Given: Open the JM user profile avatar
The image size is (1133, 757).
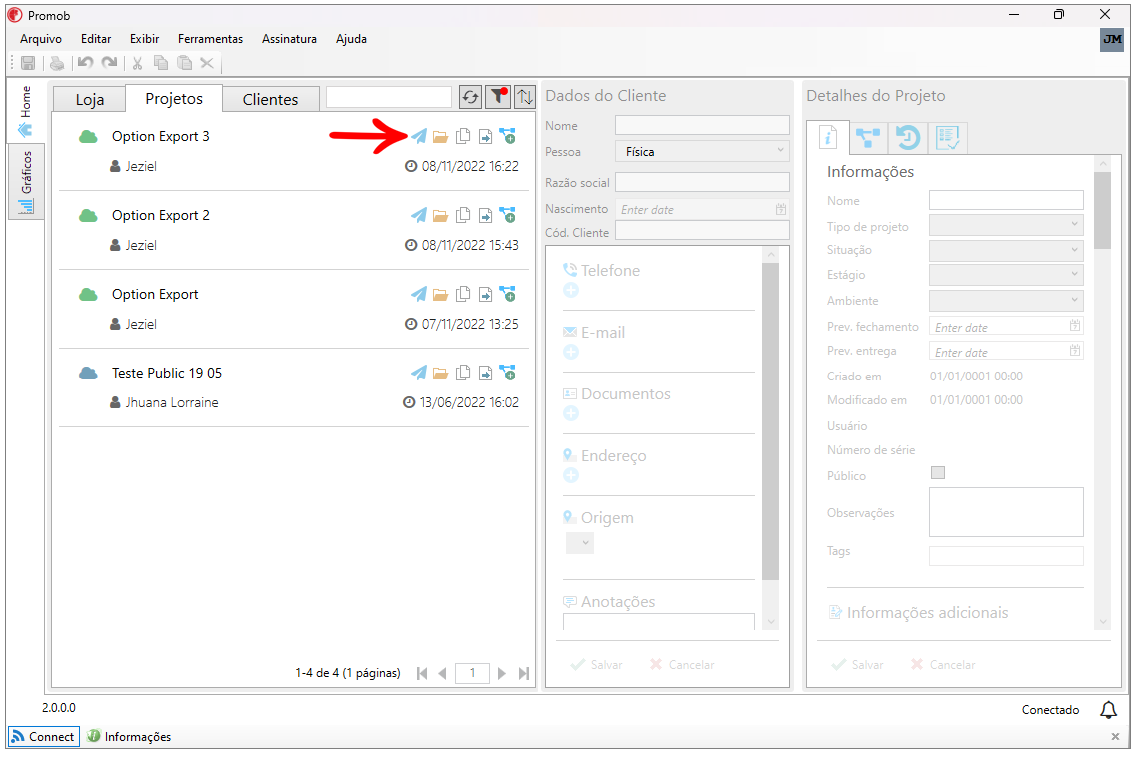Looking at the screenshot, I should (1112, 40).
